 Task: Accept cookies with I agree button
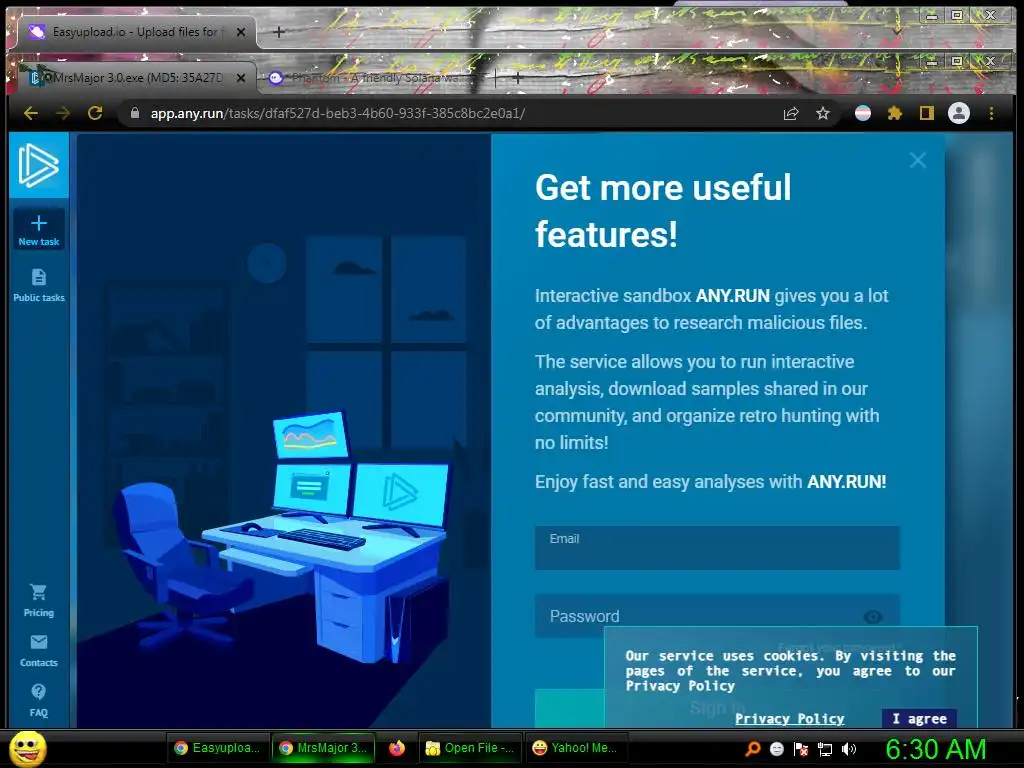pos(920,718)
